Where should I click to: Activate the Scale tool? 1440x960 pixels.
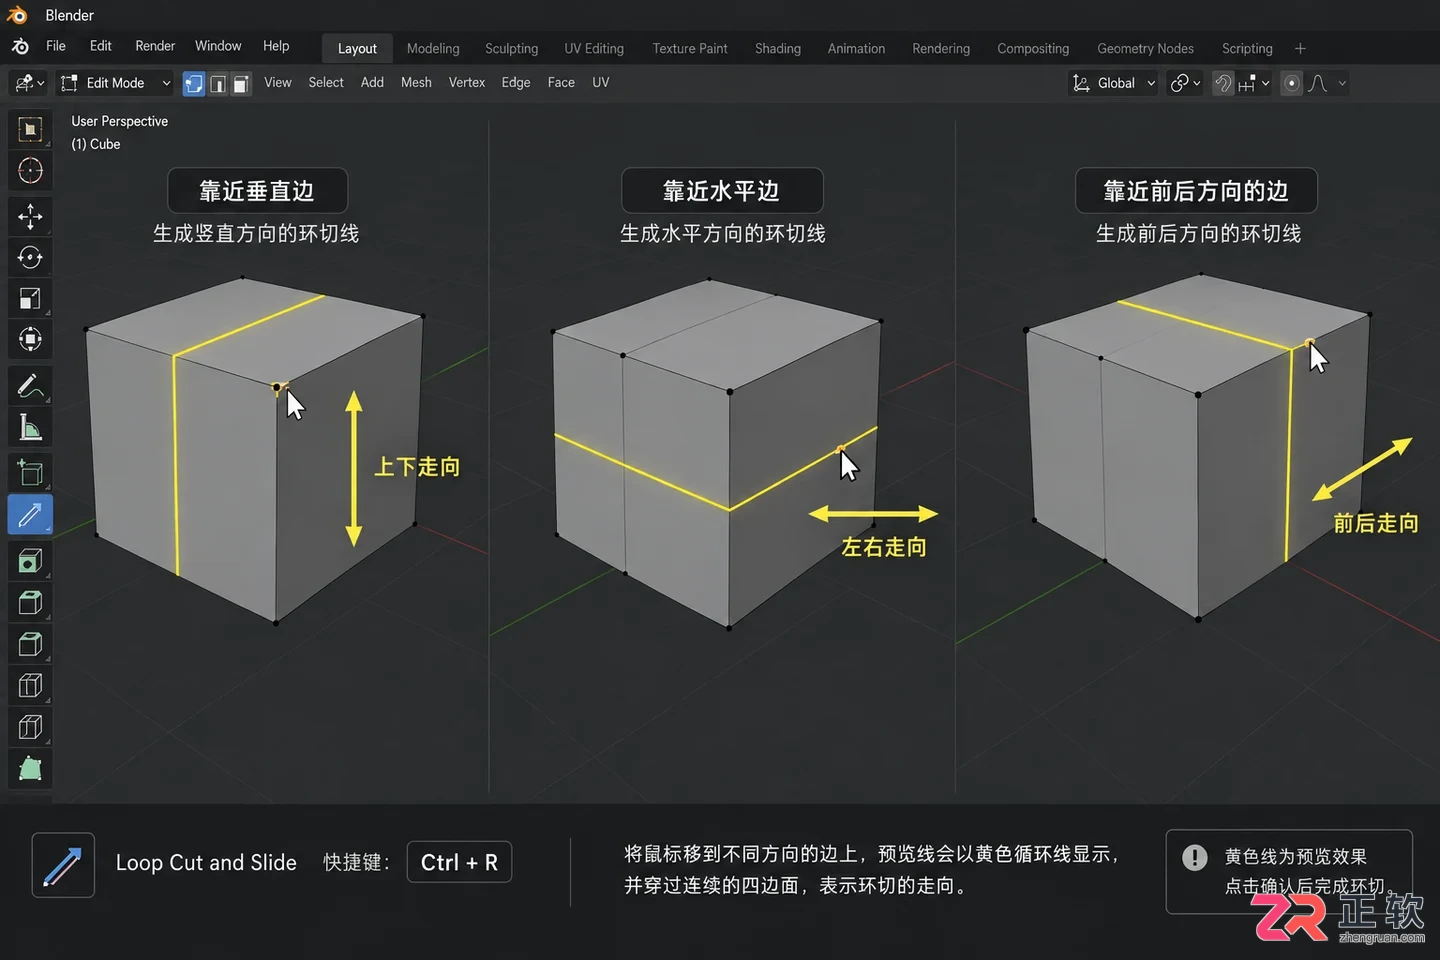tap(30, 298)
